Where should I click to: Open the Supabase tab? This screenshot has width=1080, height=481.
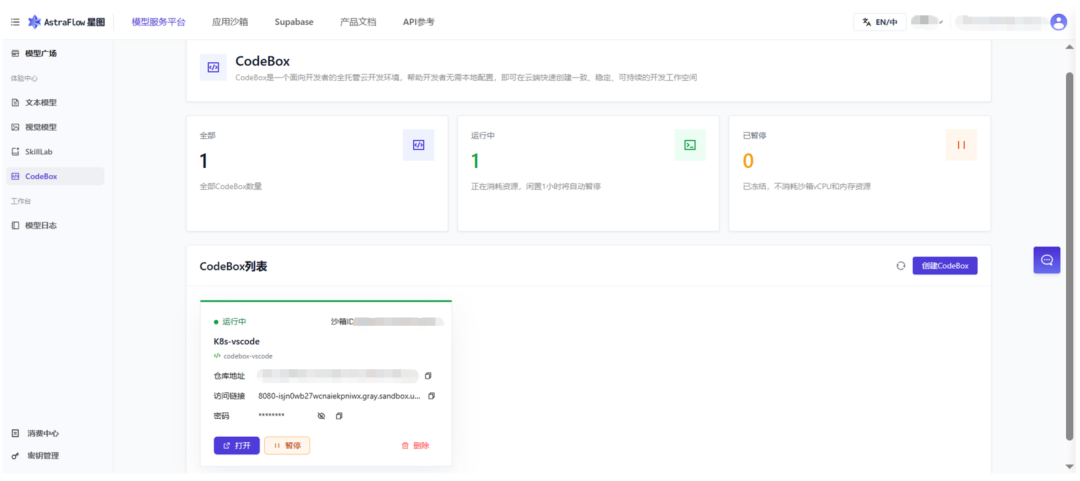pos(294,22)
